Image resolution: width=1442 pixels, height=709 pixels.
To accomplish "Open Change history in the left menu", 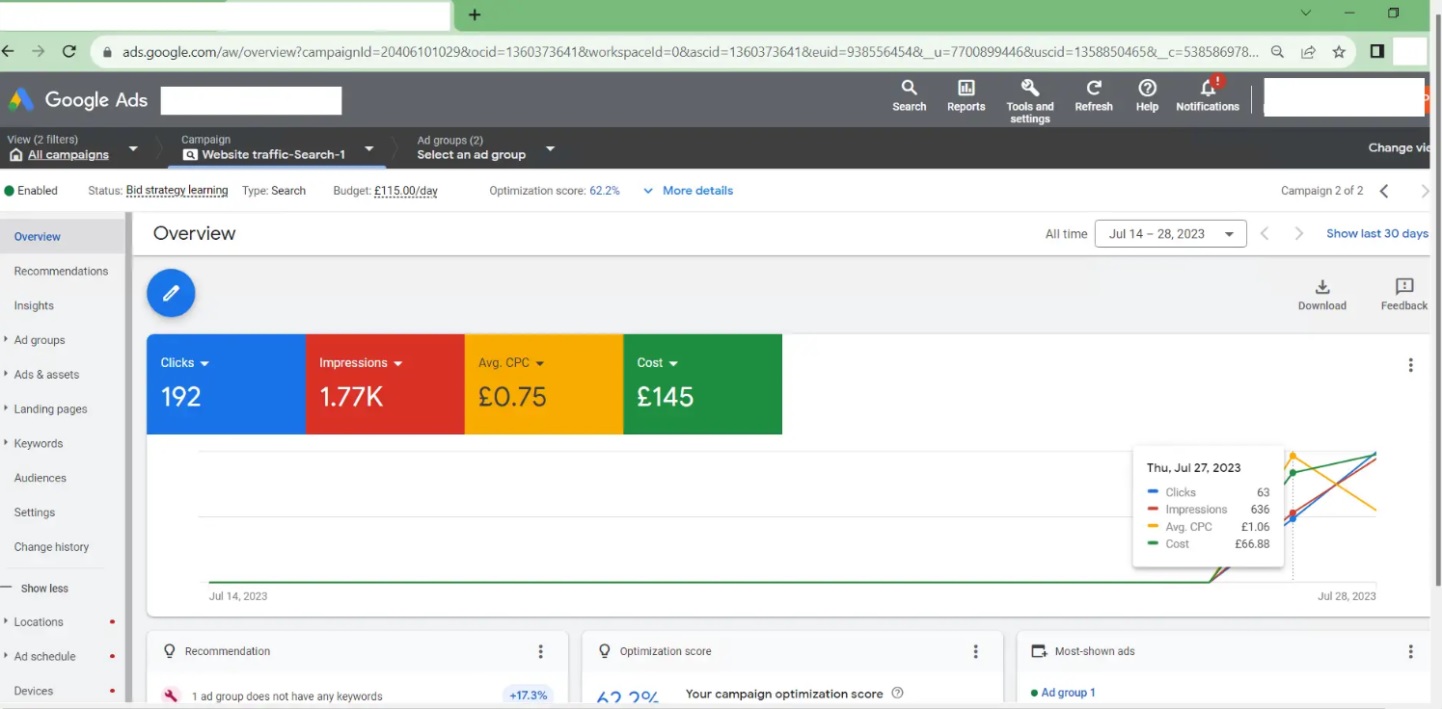I will tap(51, 547).
